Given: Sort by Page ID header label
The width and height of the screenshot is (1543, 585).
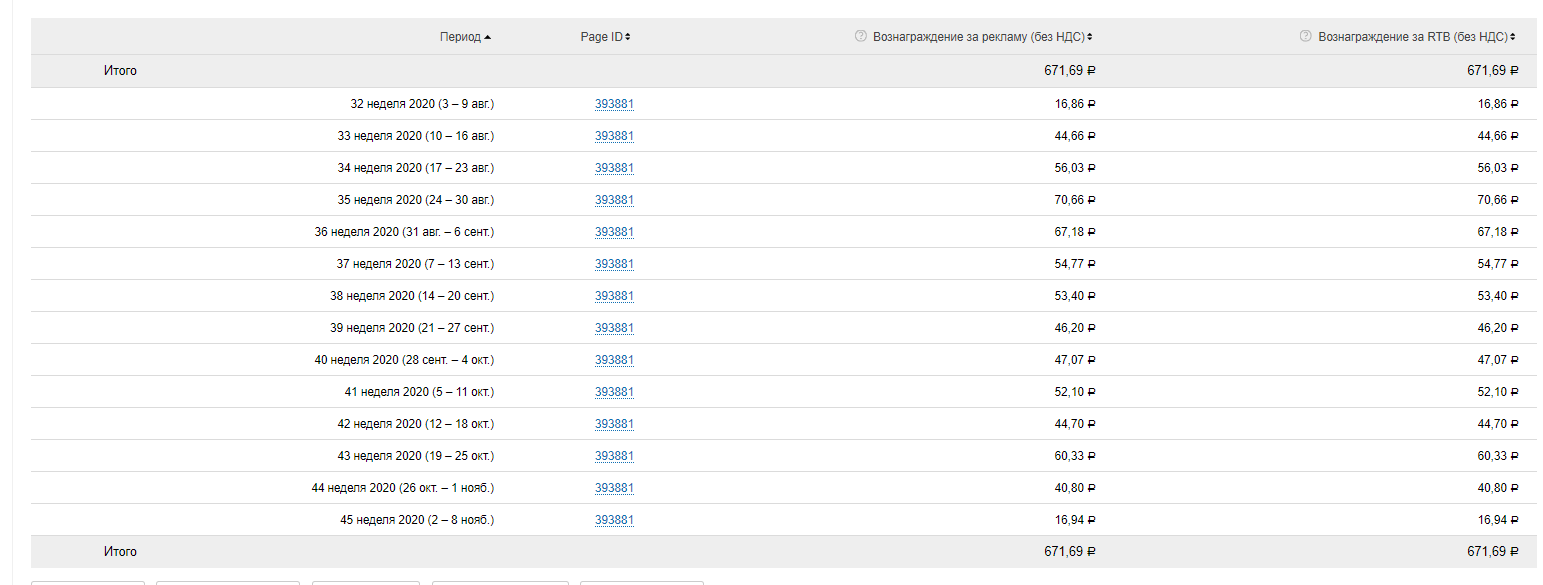Looking at the screenshot, I should 601,37.
